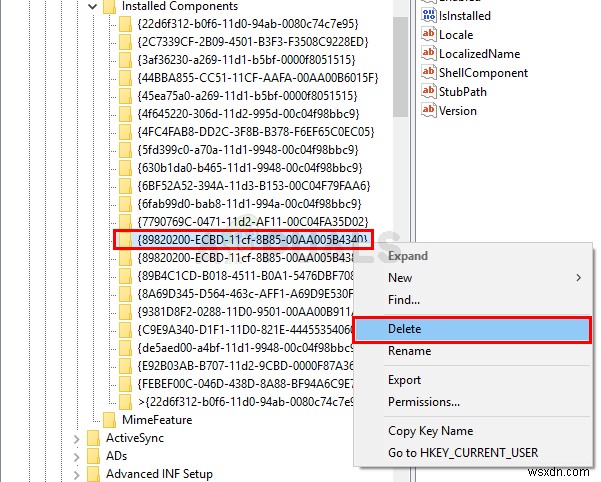The width and height of the screenshot is (601, 482).
Task: Click the Version string value icon
Action: click(429, 111)
